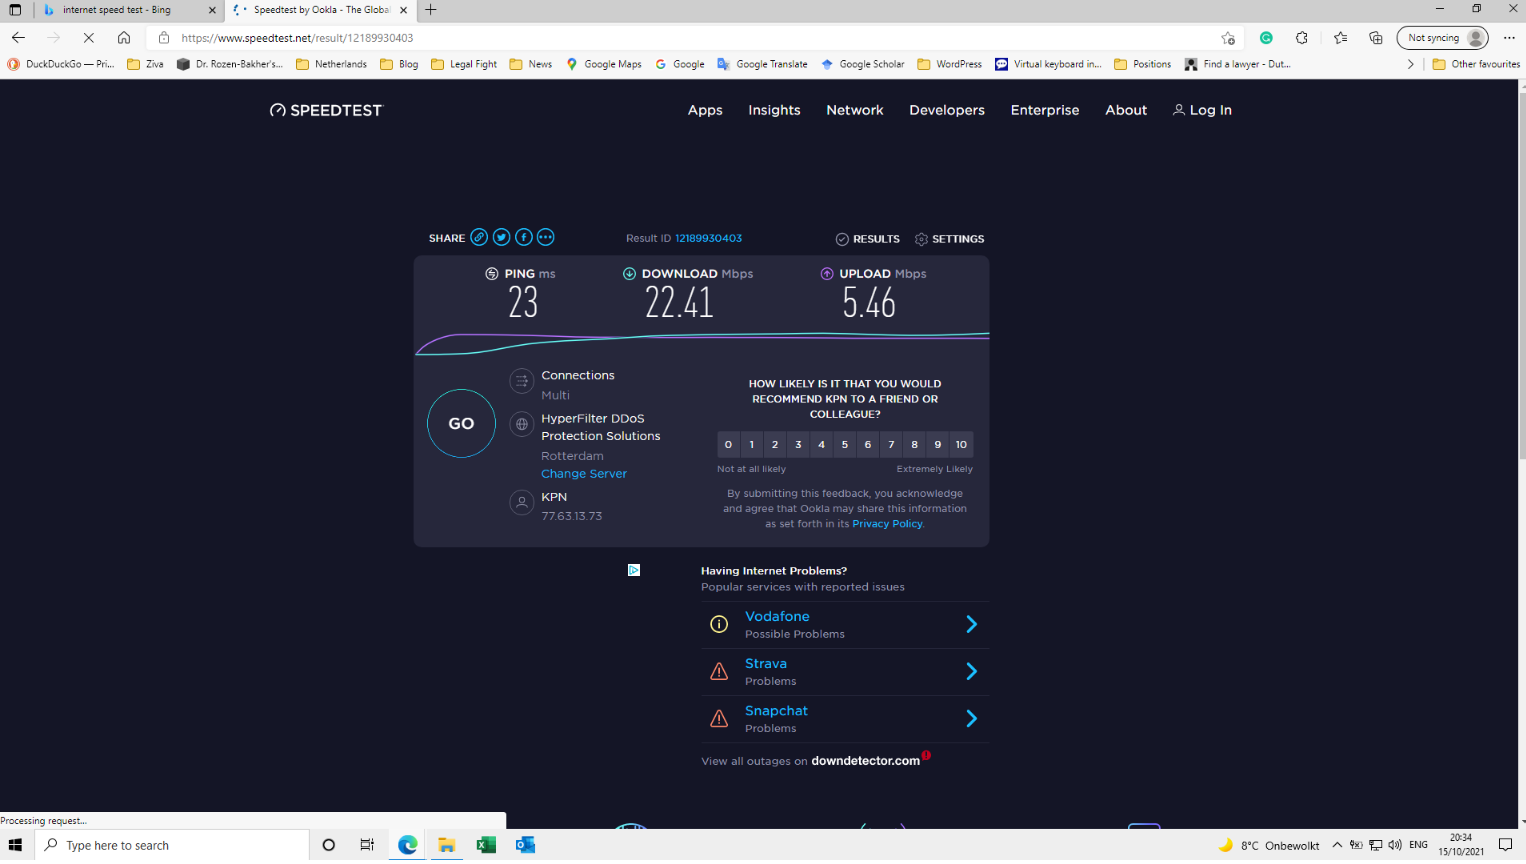Open Network menu item
Viewport: 1526px width, 864px height.
pyautogui.click(x=855, y=110)
